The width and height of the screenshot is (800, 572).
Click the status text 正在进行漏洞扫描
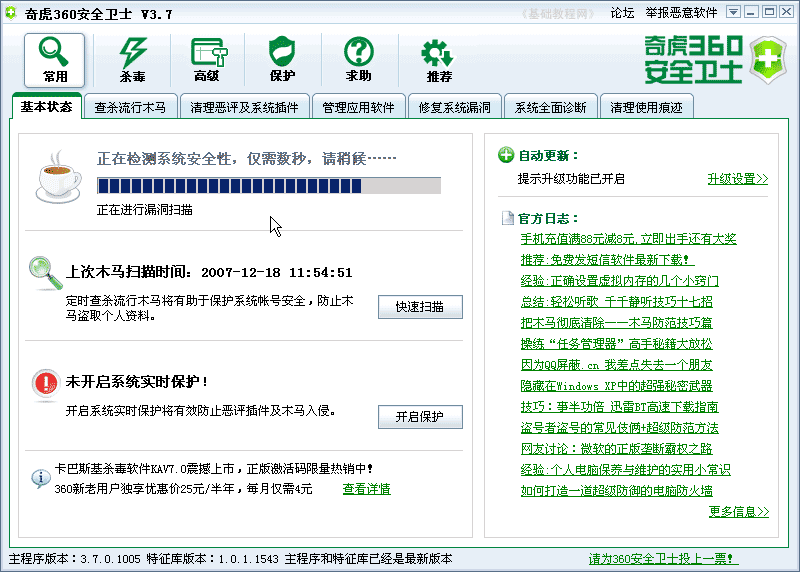pos(144,210)
